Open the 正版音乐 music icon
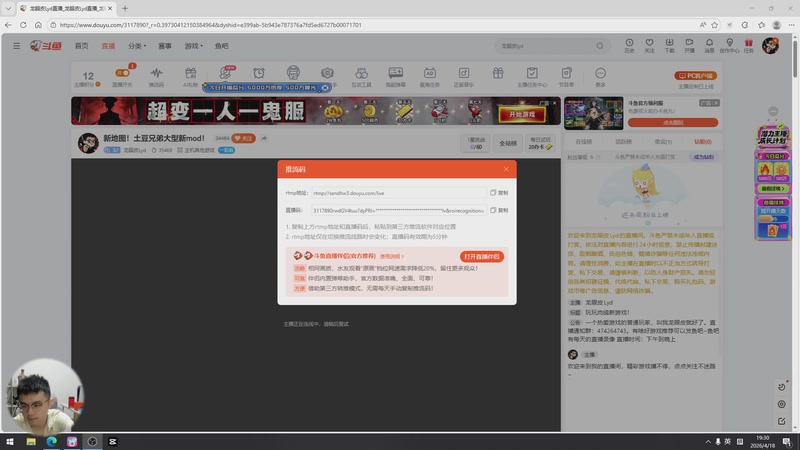 click(x=463, y=76)
